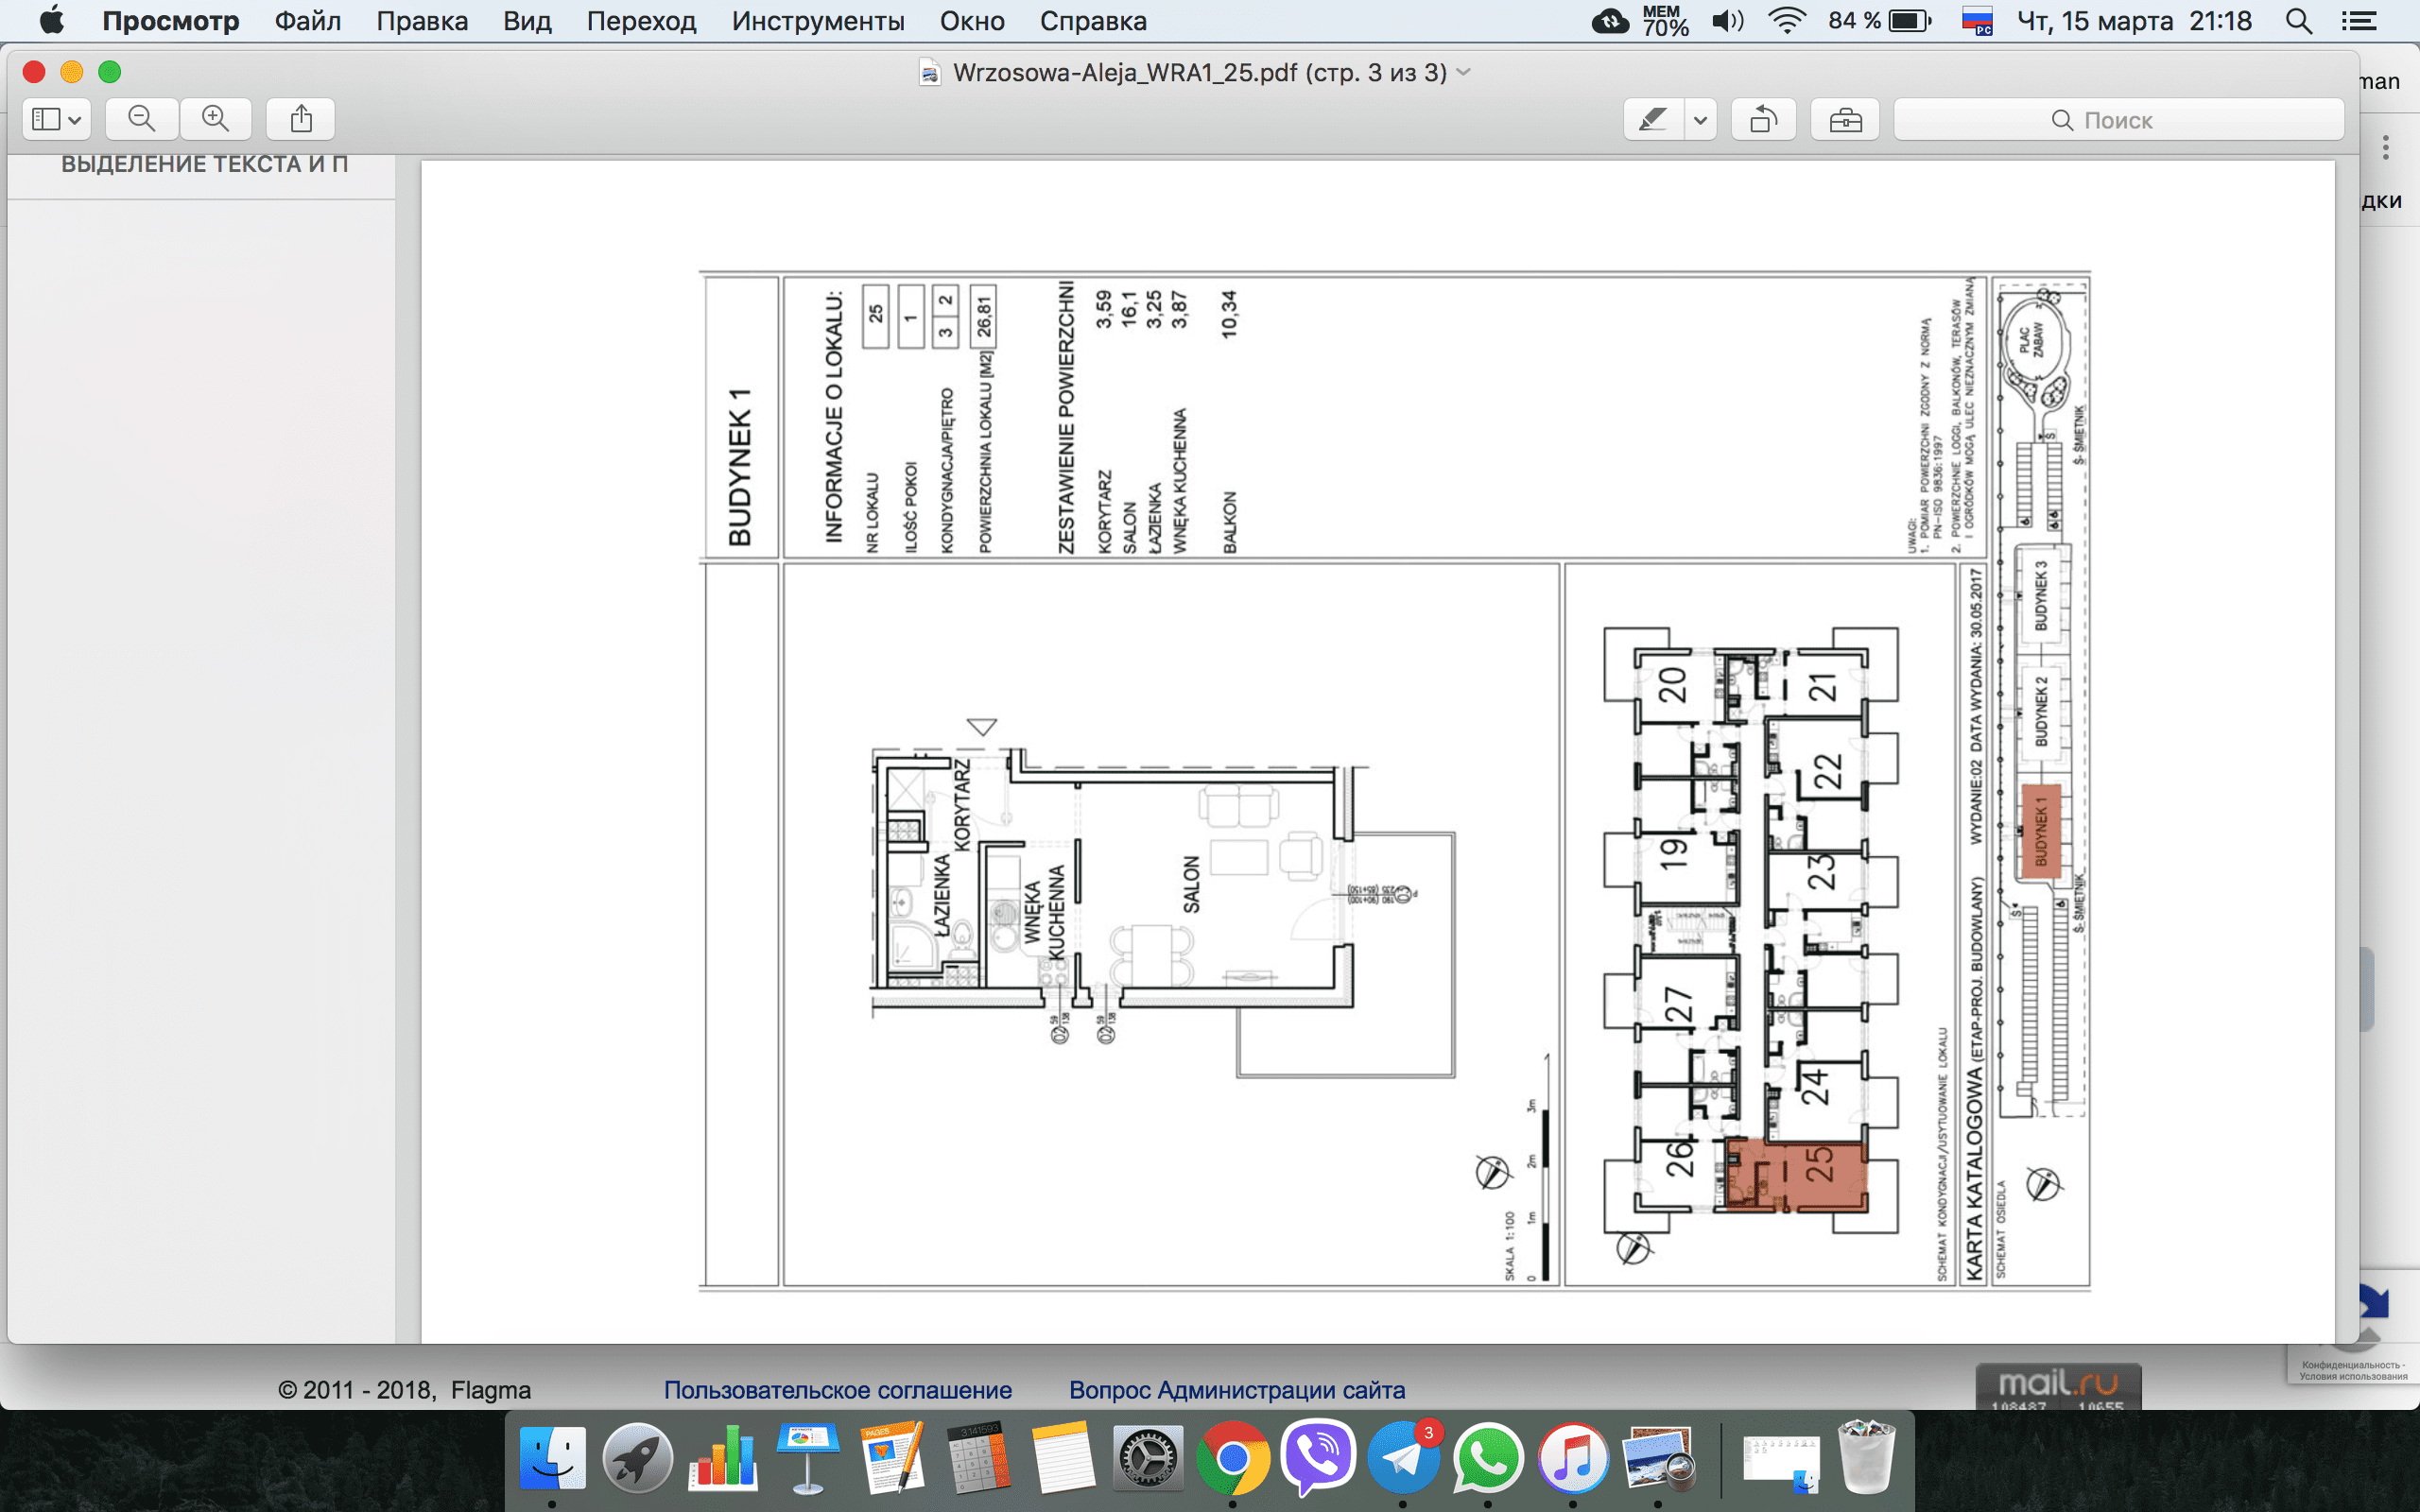Click the Пользовательское соглашение link
Image resolution: width=2420 pixels, height=1512 pixels.
837,1390
